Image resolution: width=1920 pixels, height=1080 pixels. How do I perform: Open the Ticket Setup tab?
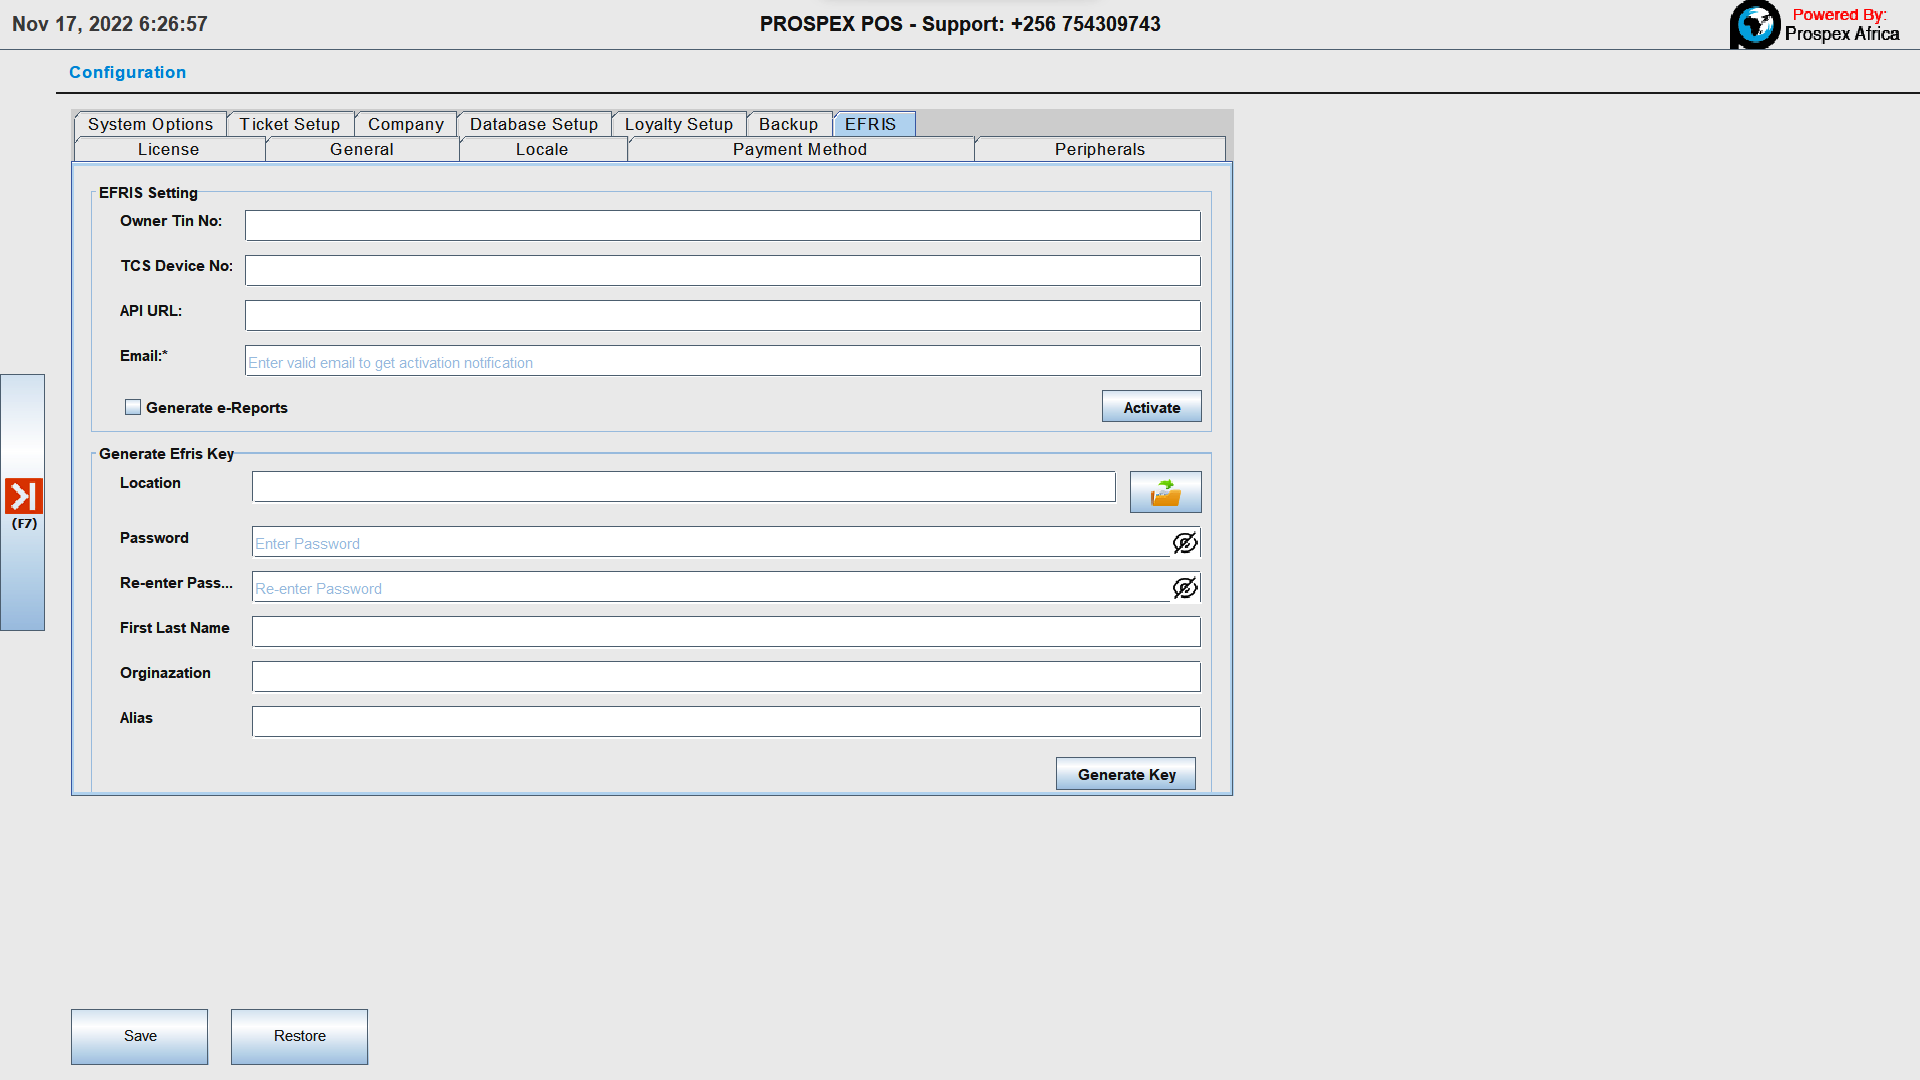tap(289, 124)
